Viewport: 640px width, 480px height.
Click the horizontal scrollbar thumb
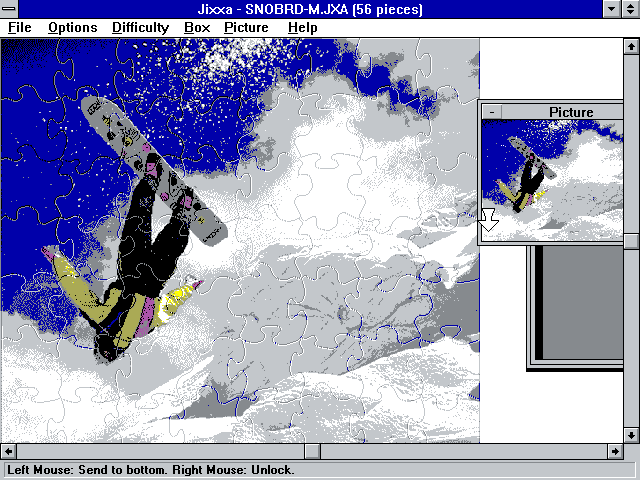coord(312,452)
